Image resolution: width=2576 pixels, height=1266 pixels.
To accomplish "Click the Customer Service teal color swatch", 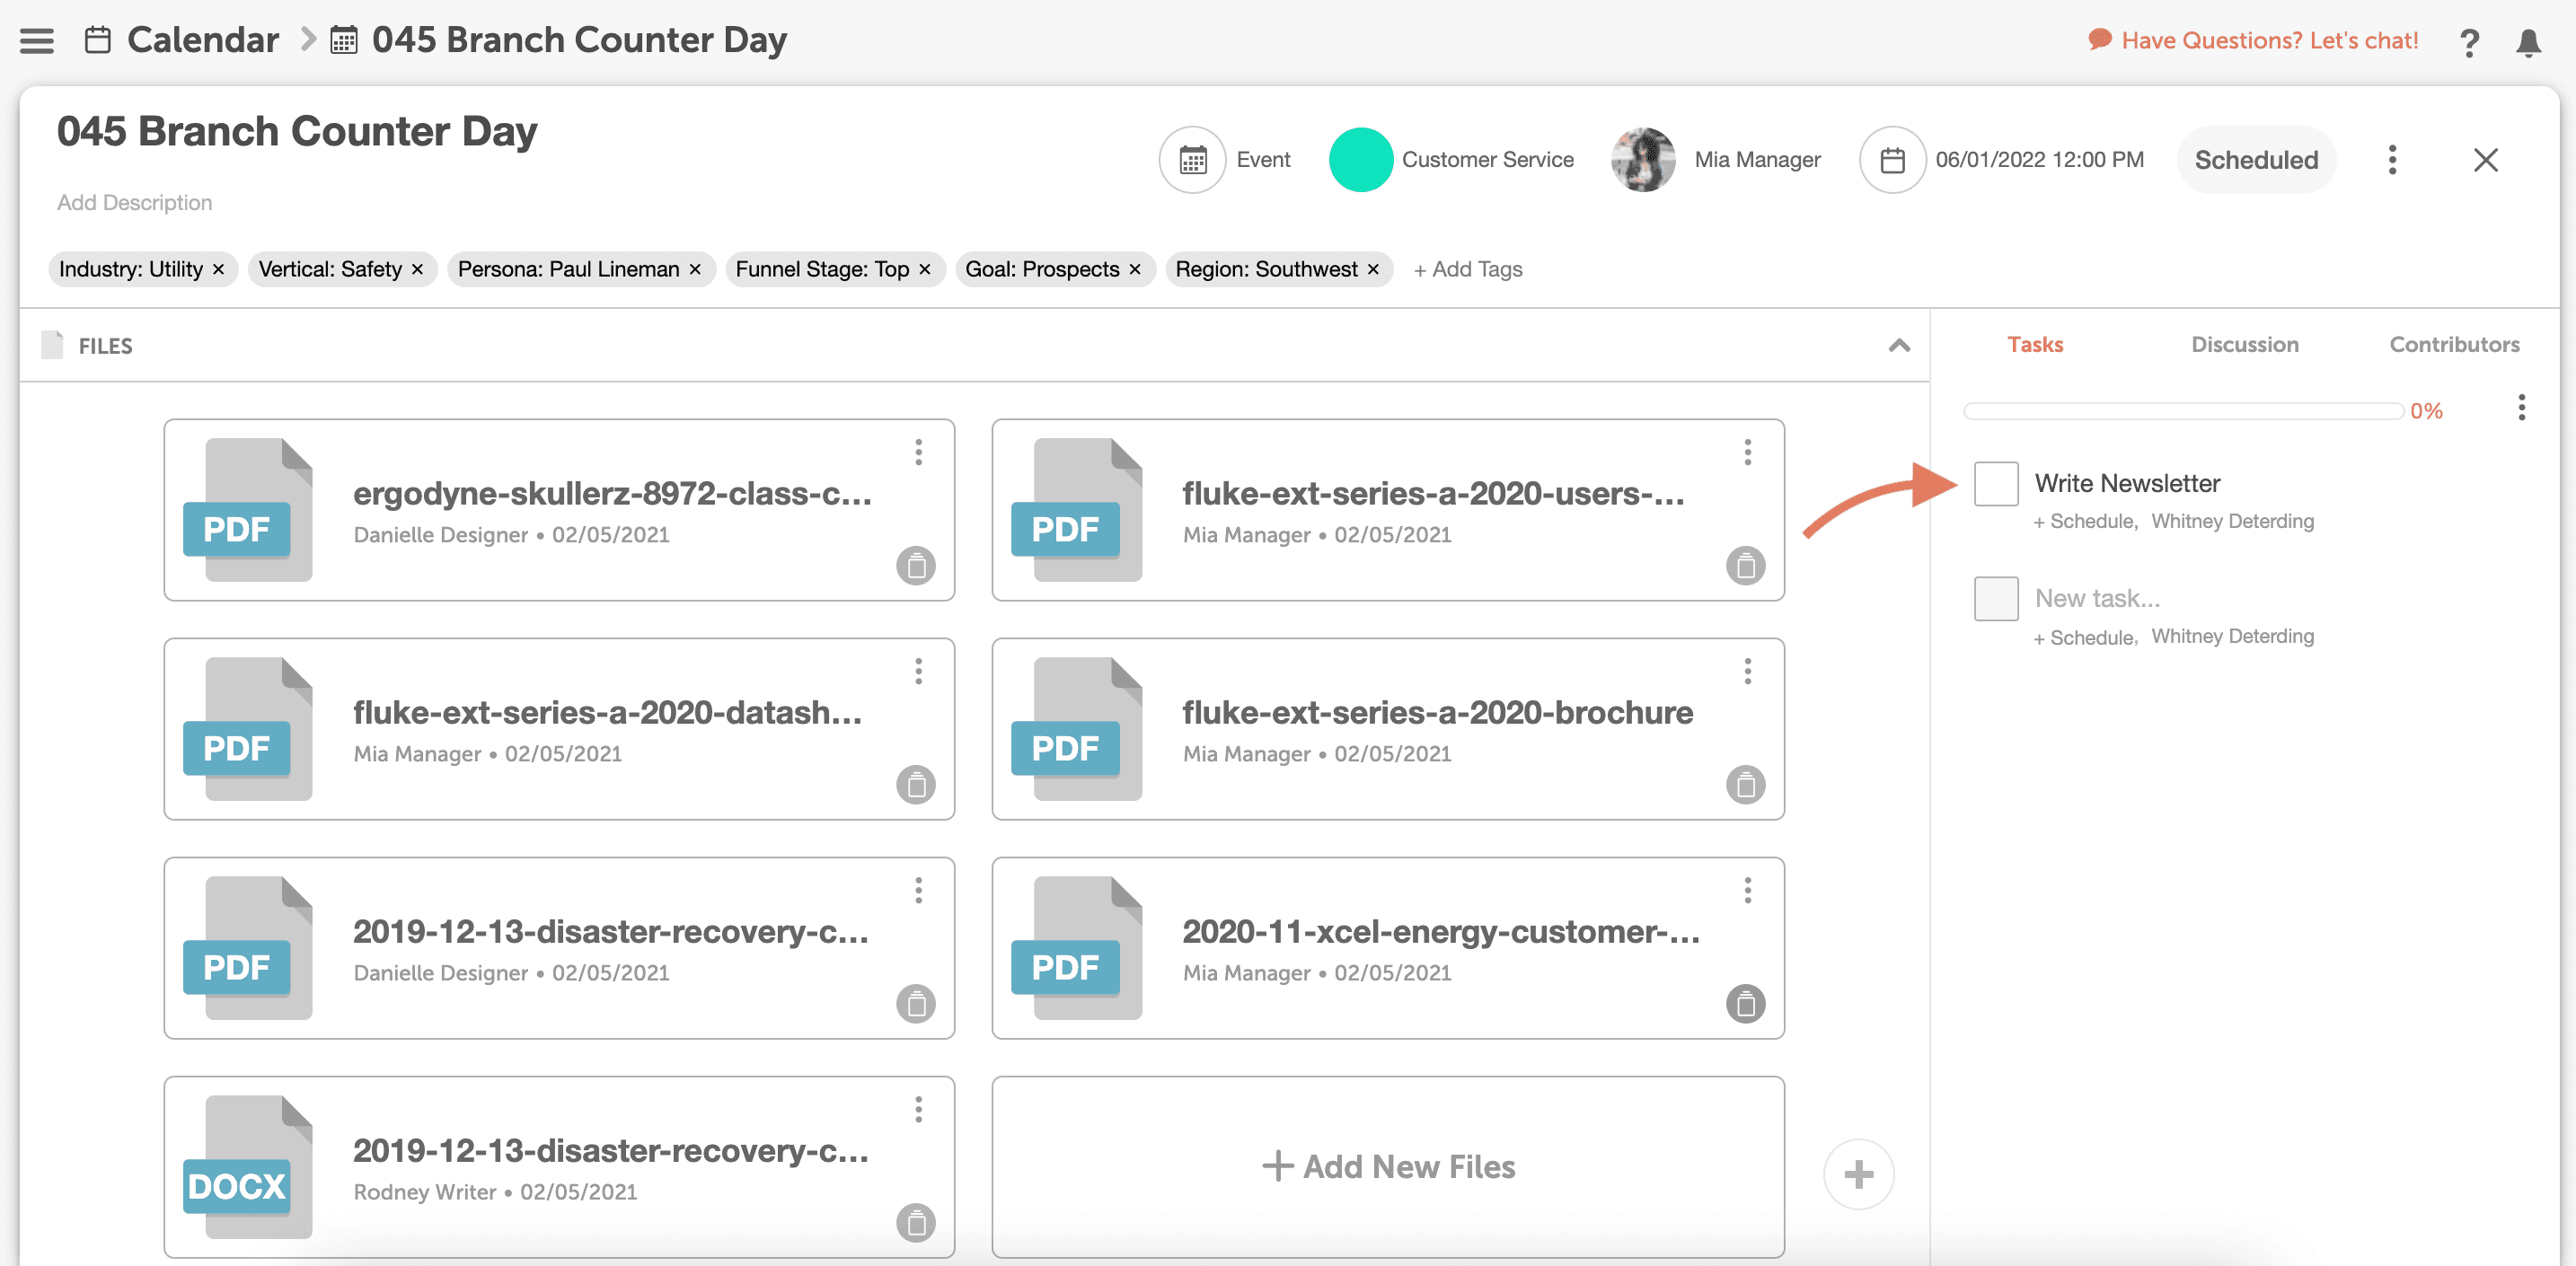I will pos(1360,160).
